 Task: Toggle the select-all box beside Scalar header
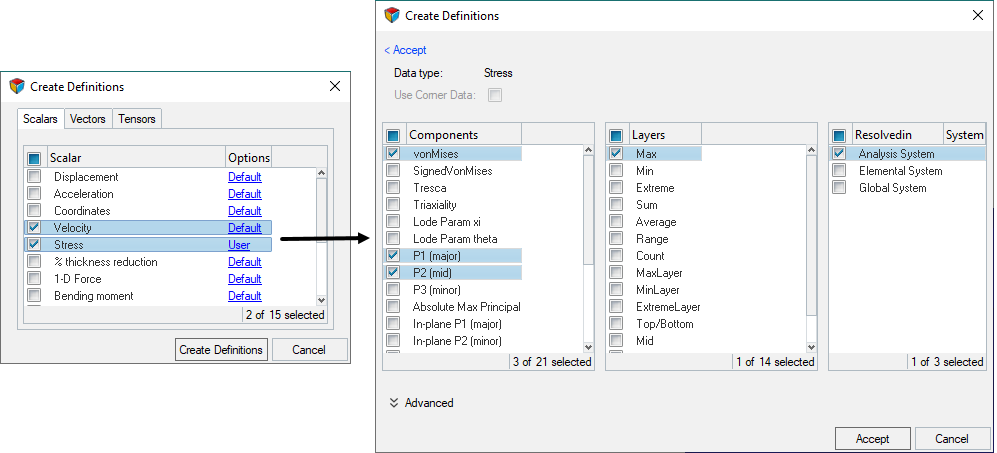34,158
